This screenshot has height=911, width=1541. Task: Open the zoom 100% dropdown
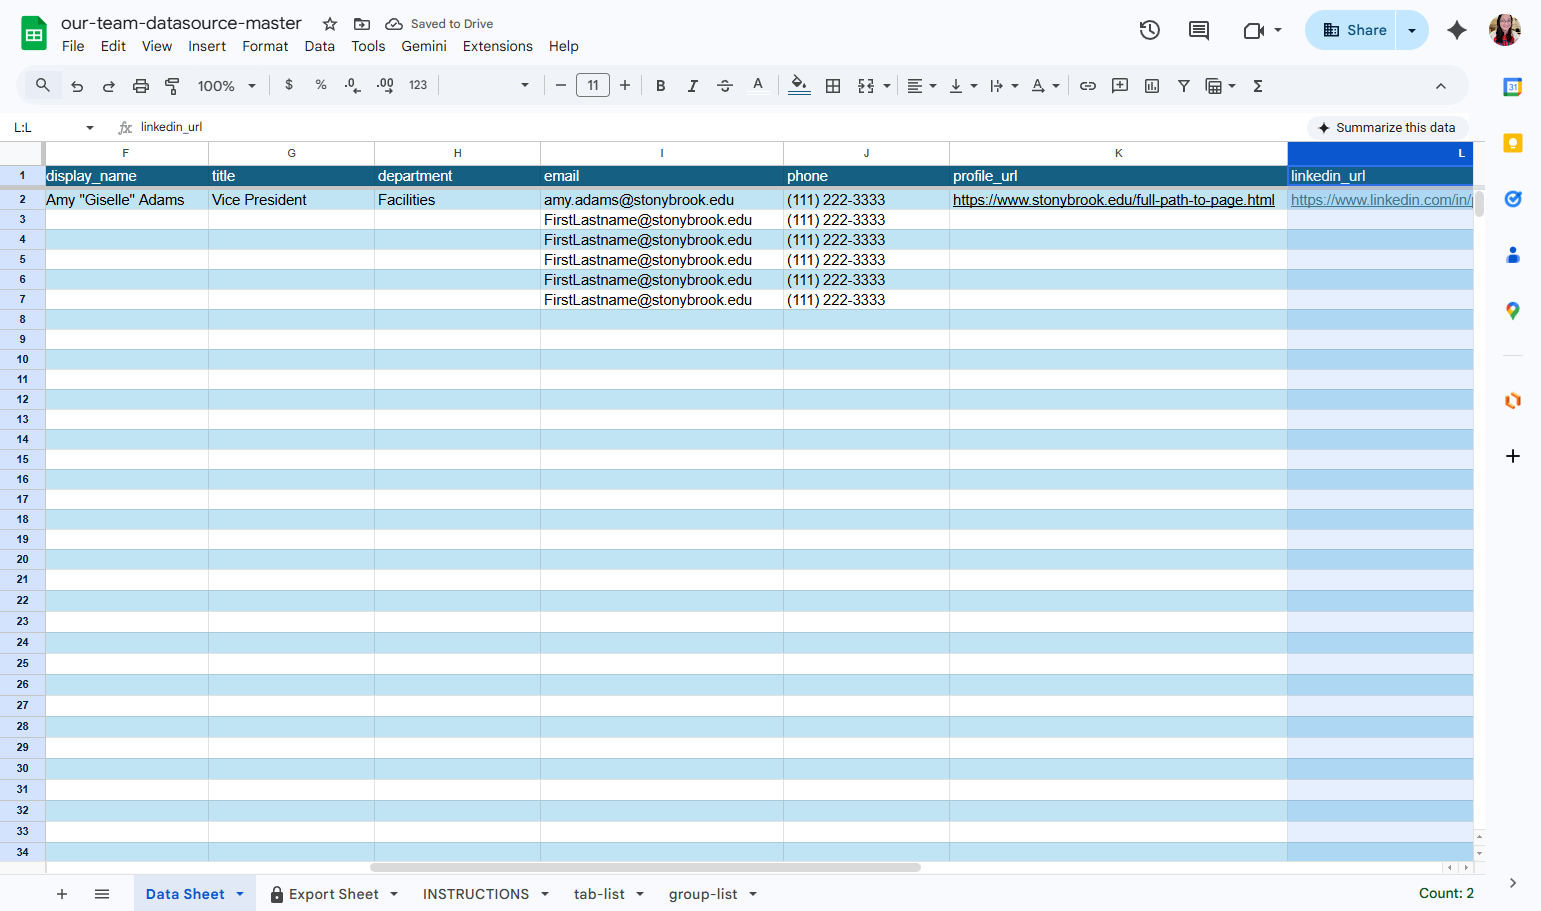click(x=227, y=86)
